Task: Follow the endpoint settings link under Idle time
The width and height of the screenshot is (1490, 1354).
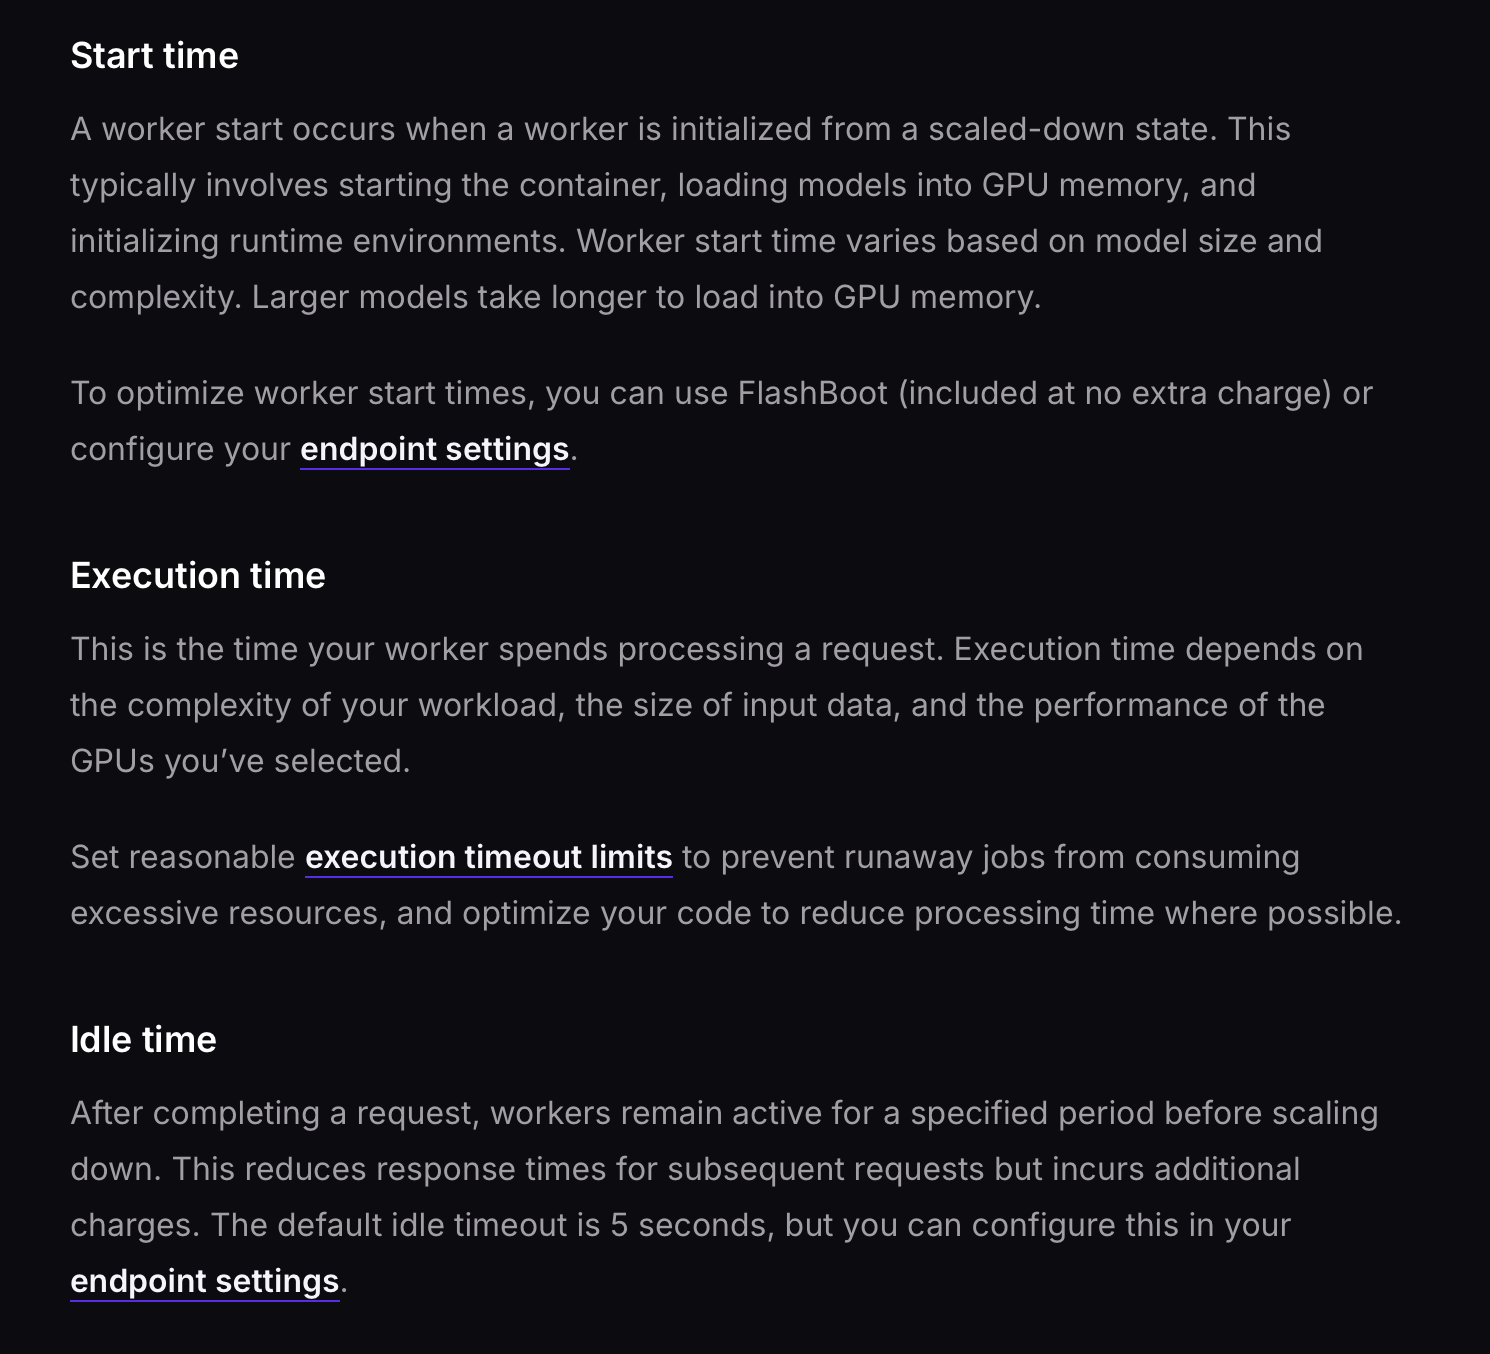Action: [x=204, y=1281]
